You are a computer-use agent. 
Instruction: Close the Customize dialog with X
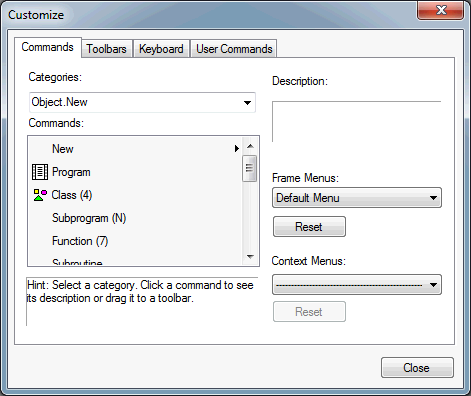pos(440,10)
